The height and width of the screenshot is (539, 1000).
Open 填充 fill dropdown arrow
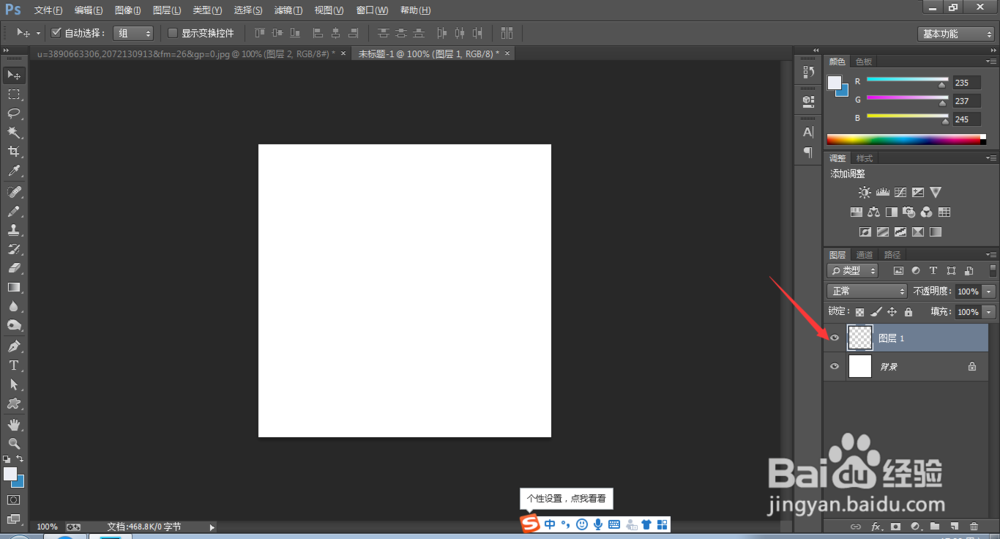[x=989, y=312]
